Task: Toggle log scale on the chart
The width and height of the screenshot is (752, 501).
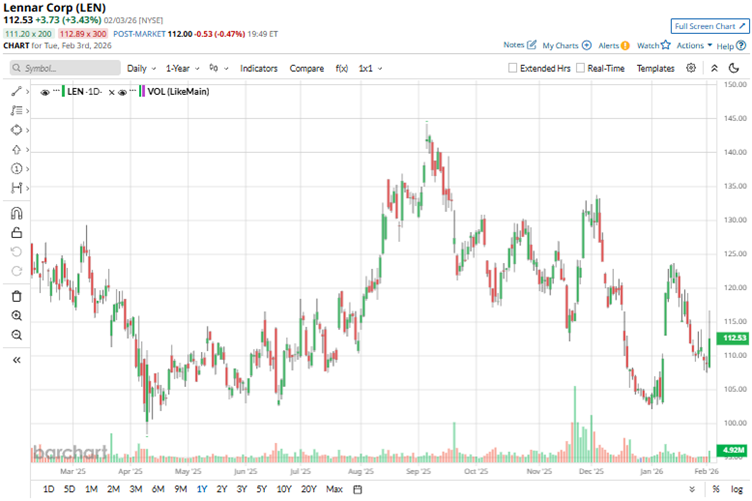Action: 737,489
